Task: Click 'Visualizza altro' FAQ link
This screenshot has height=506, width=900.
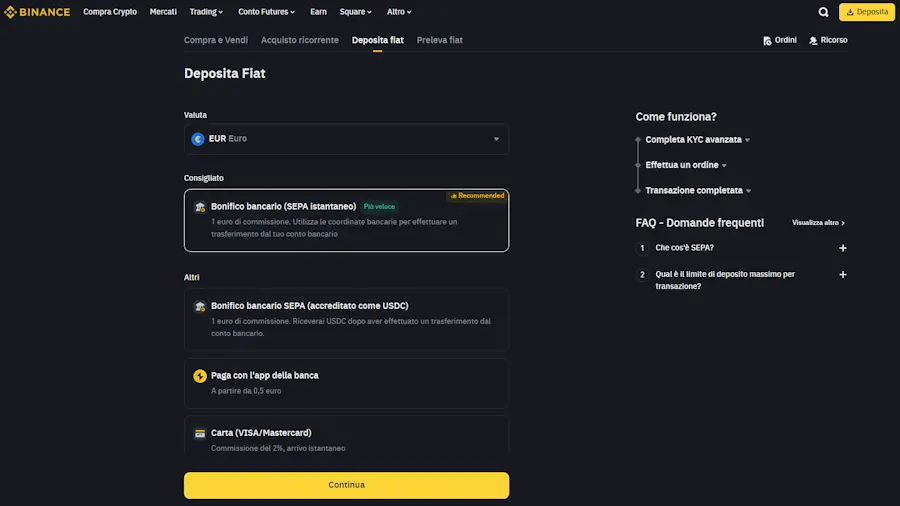Action: 818,223
